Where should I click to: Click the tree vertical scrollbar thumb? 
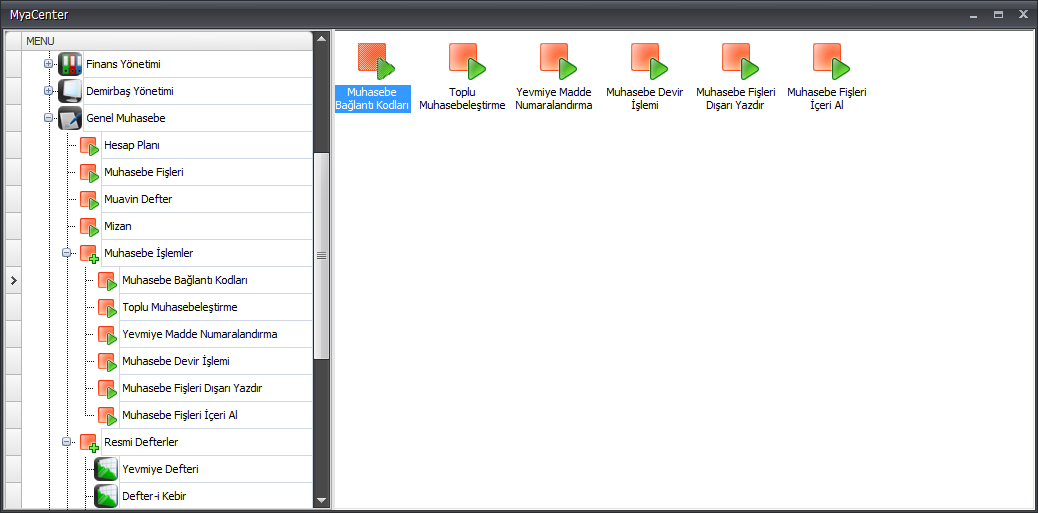(322, 256)
